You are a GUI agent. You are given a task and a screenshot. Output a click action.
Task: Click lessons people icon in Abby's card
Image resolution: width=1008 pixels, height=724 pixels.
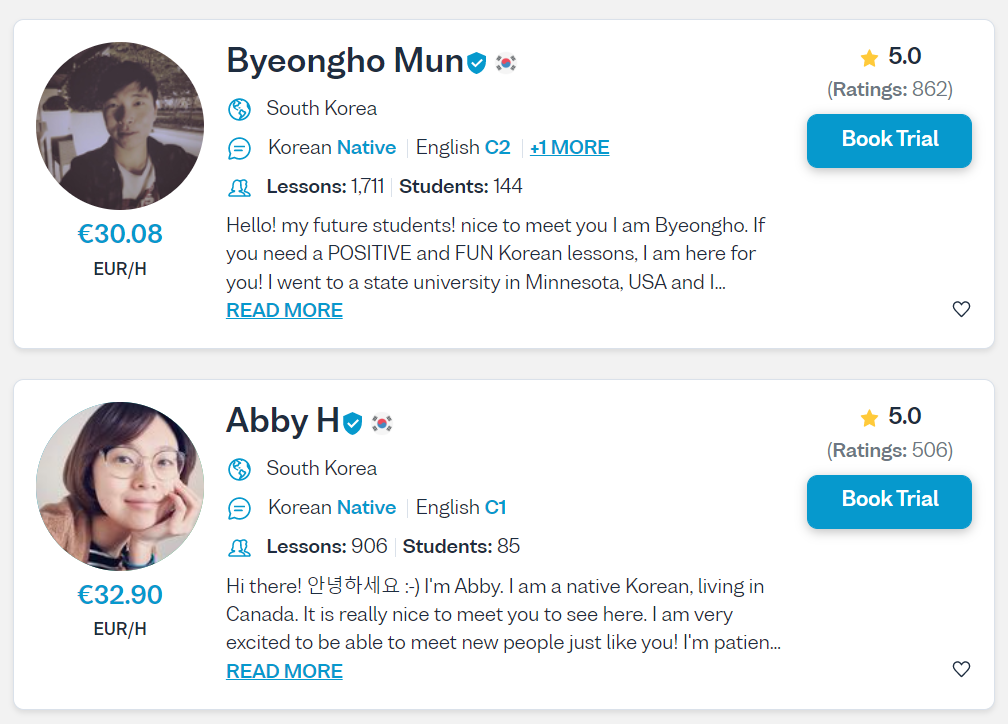[239, 547]
